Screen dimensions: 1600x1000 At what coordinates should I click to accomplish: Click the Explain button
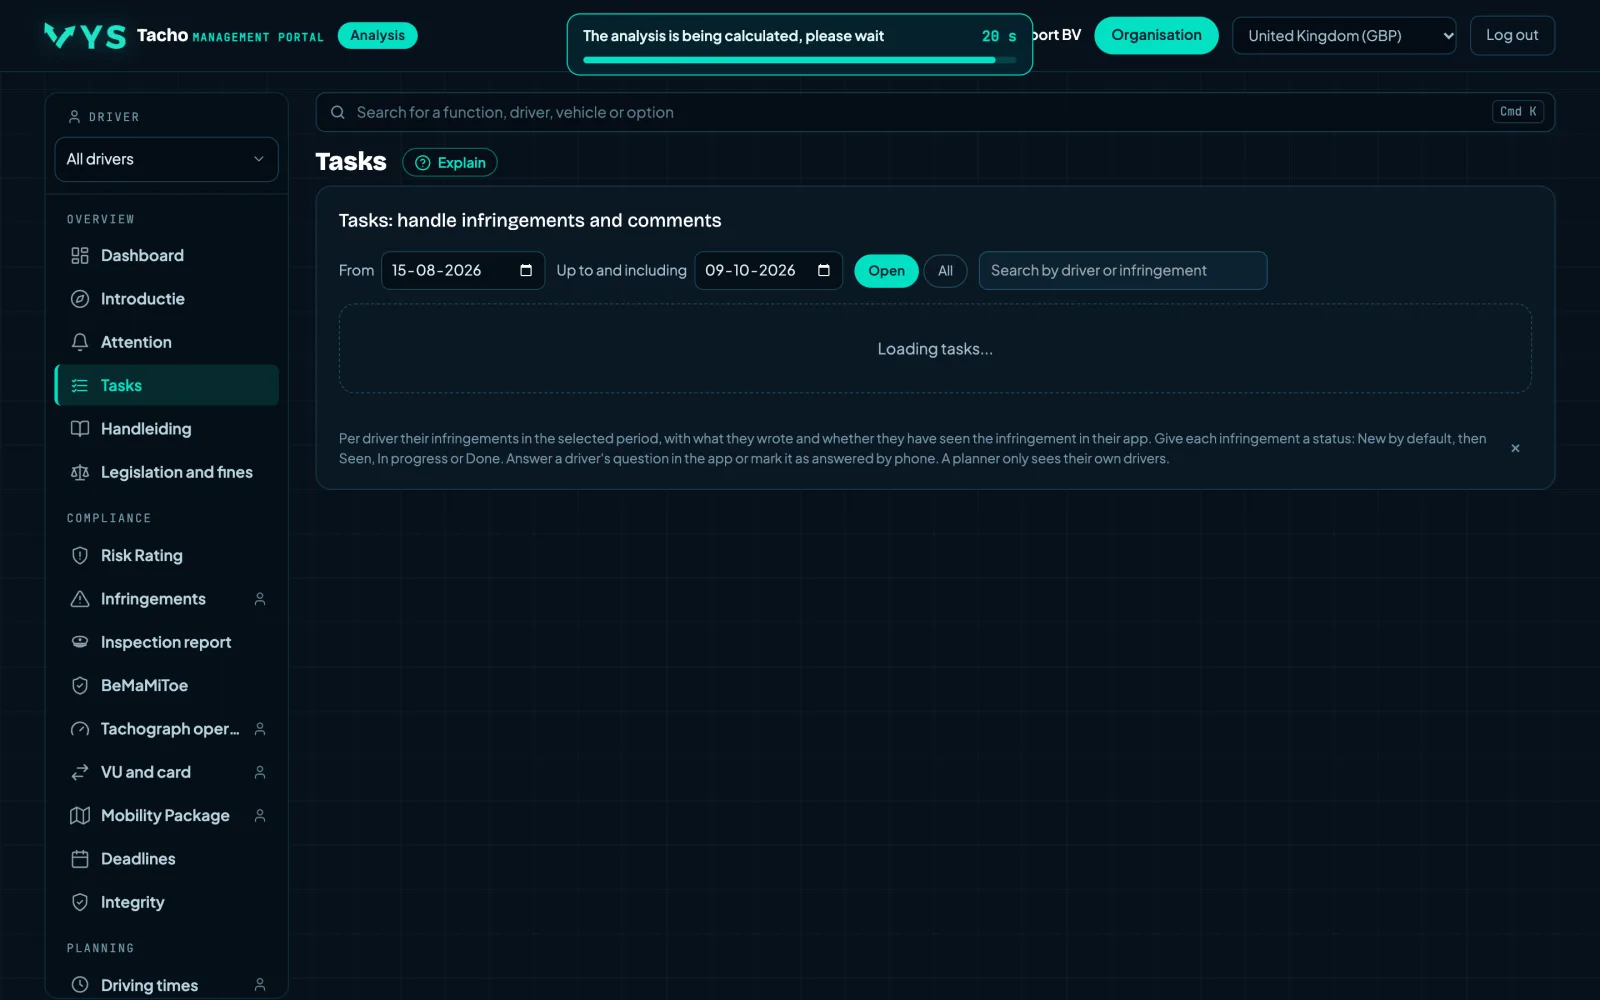click(450, 163)
